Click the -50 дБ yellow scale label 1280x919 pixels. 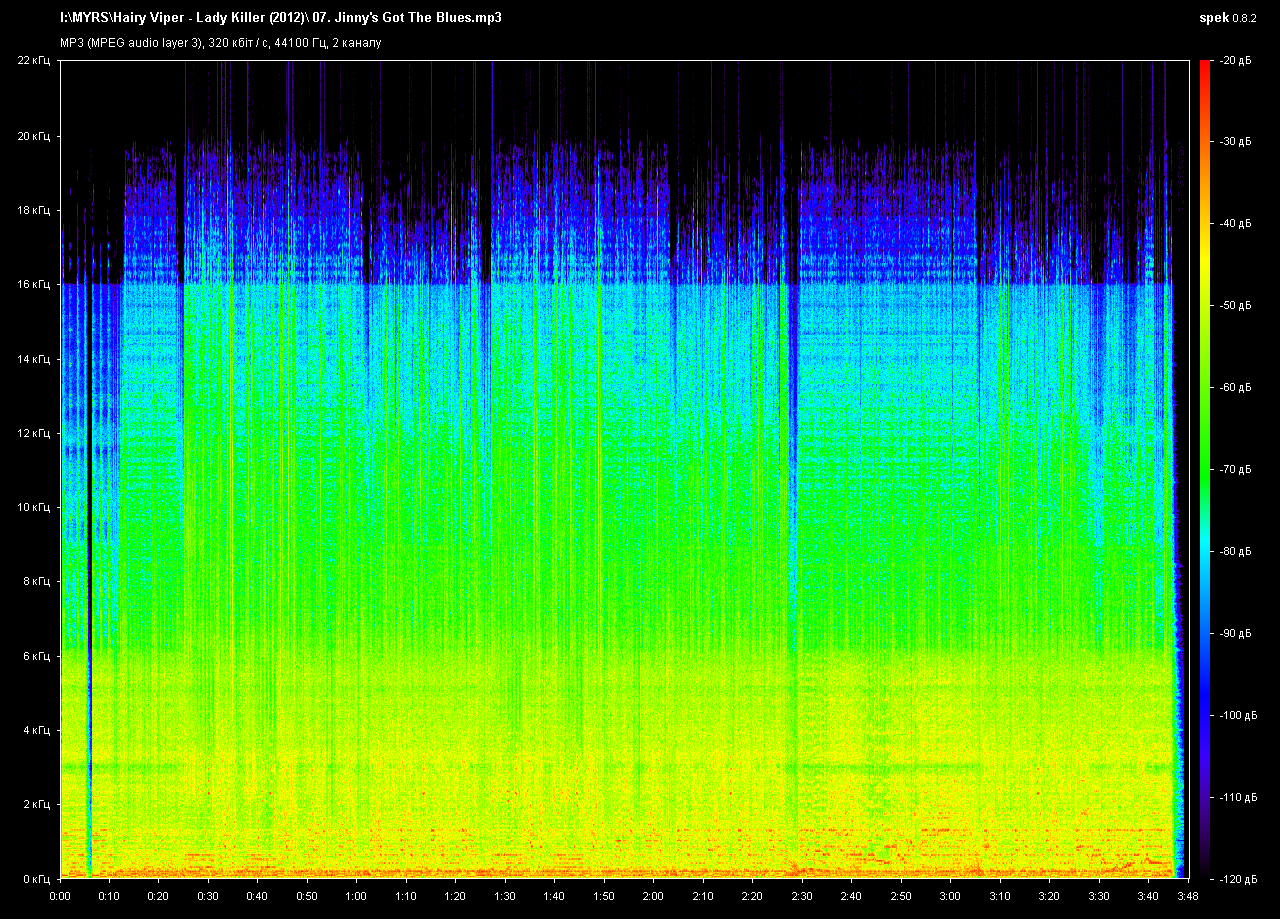[1229, 305]
